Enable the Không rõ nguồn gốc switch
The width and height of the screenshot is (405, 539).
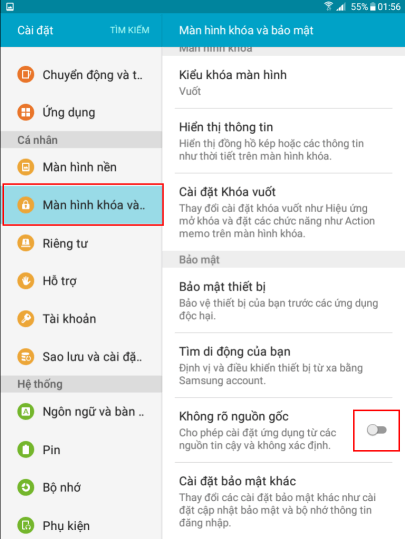click(377, 430)
